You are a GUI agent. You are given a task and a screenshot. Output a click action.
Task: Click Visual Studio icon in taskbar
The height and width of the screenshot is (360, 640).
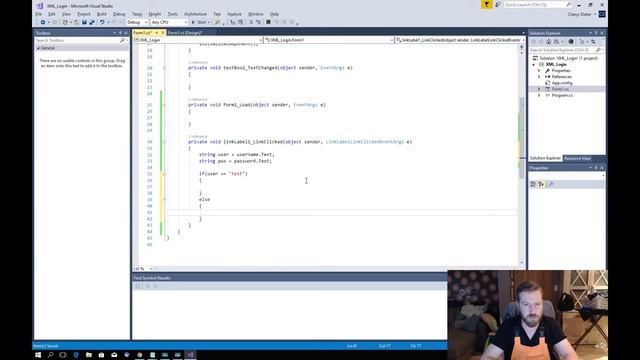(x=190, y=355)
